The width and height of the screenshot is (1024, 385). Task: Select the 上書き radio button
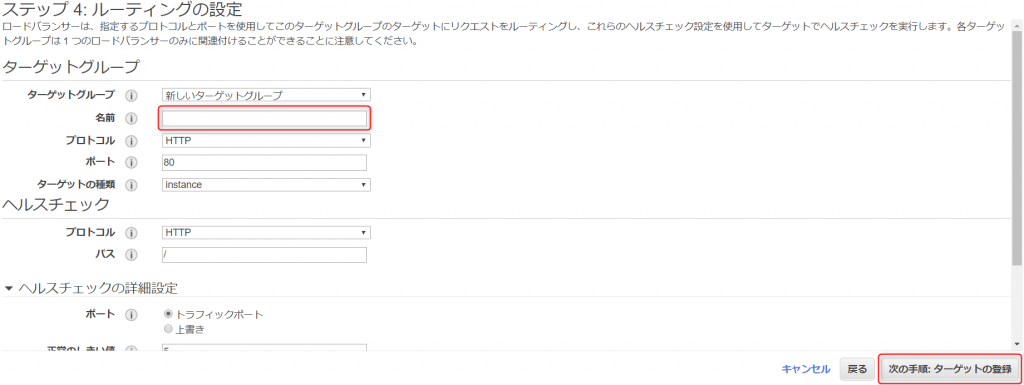pyautogui.click(x=168, y=329)
